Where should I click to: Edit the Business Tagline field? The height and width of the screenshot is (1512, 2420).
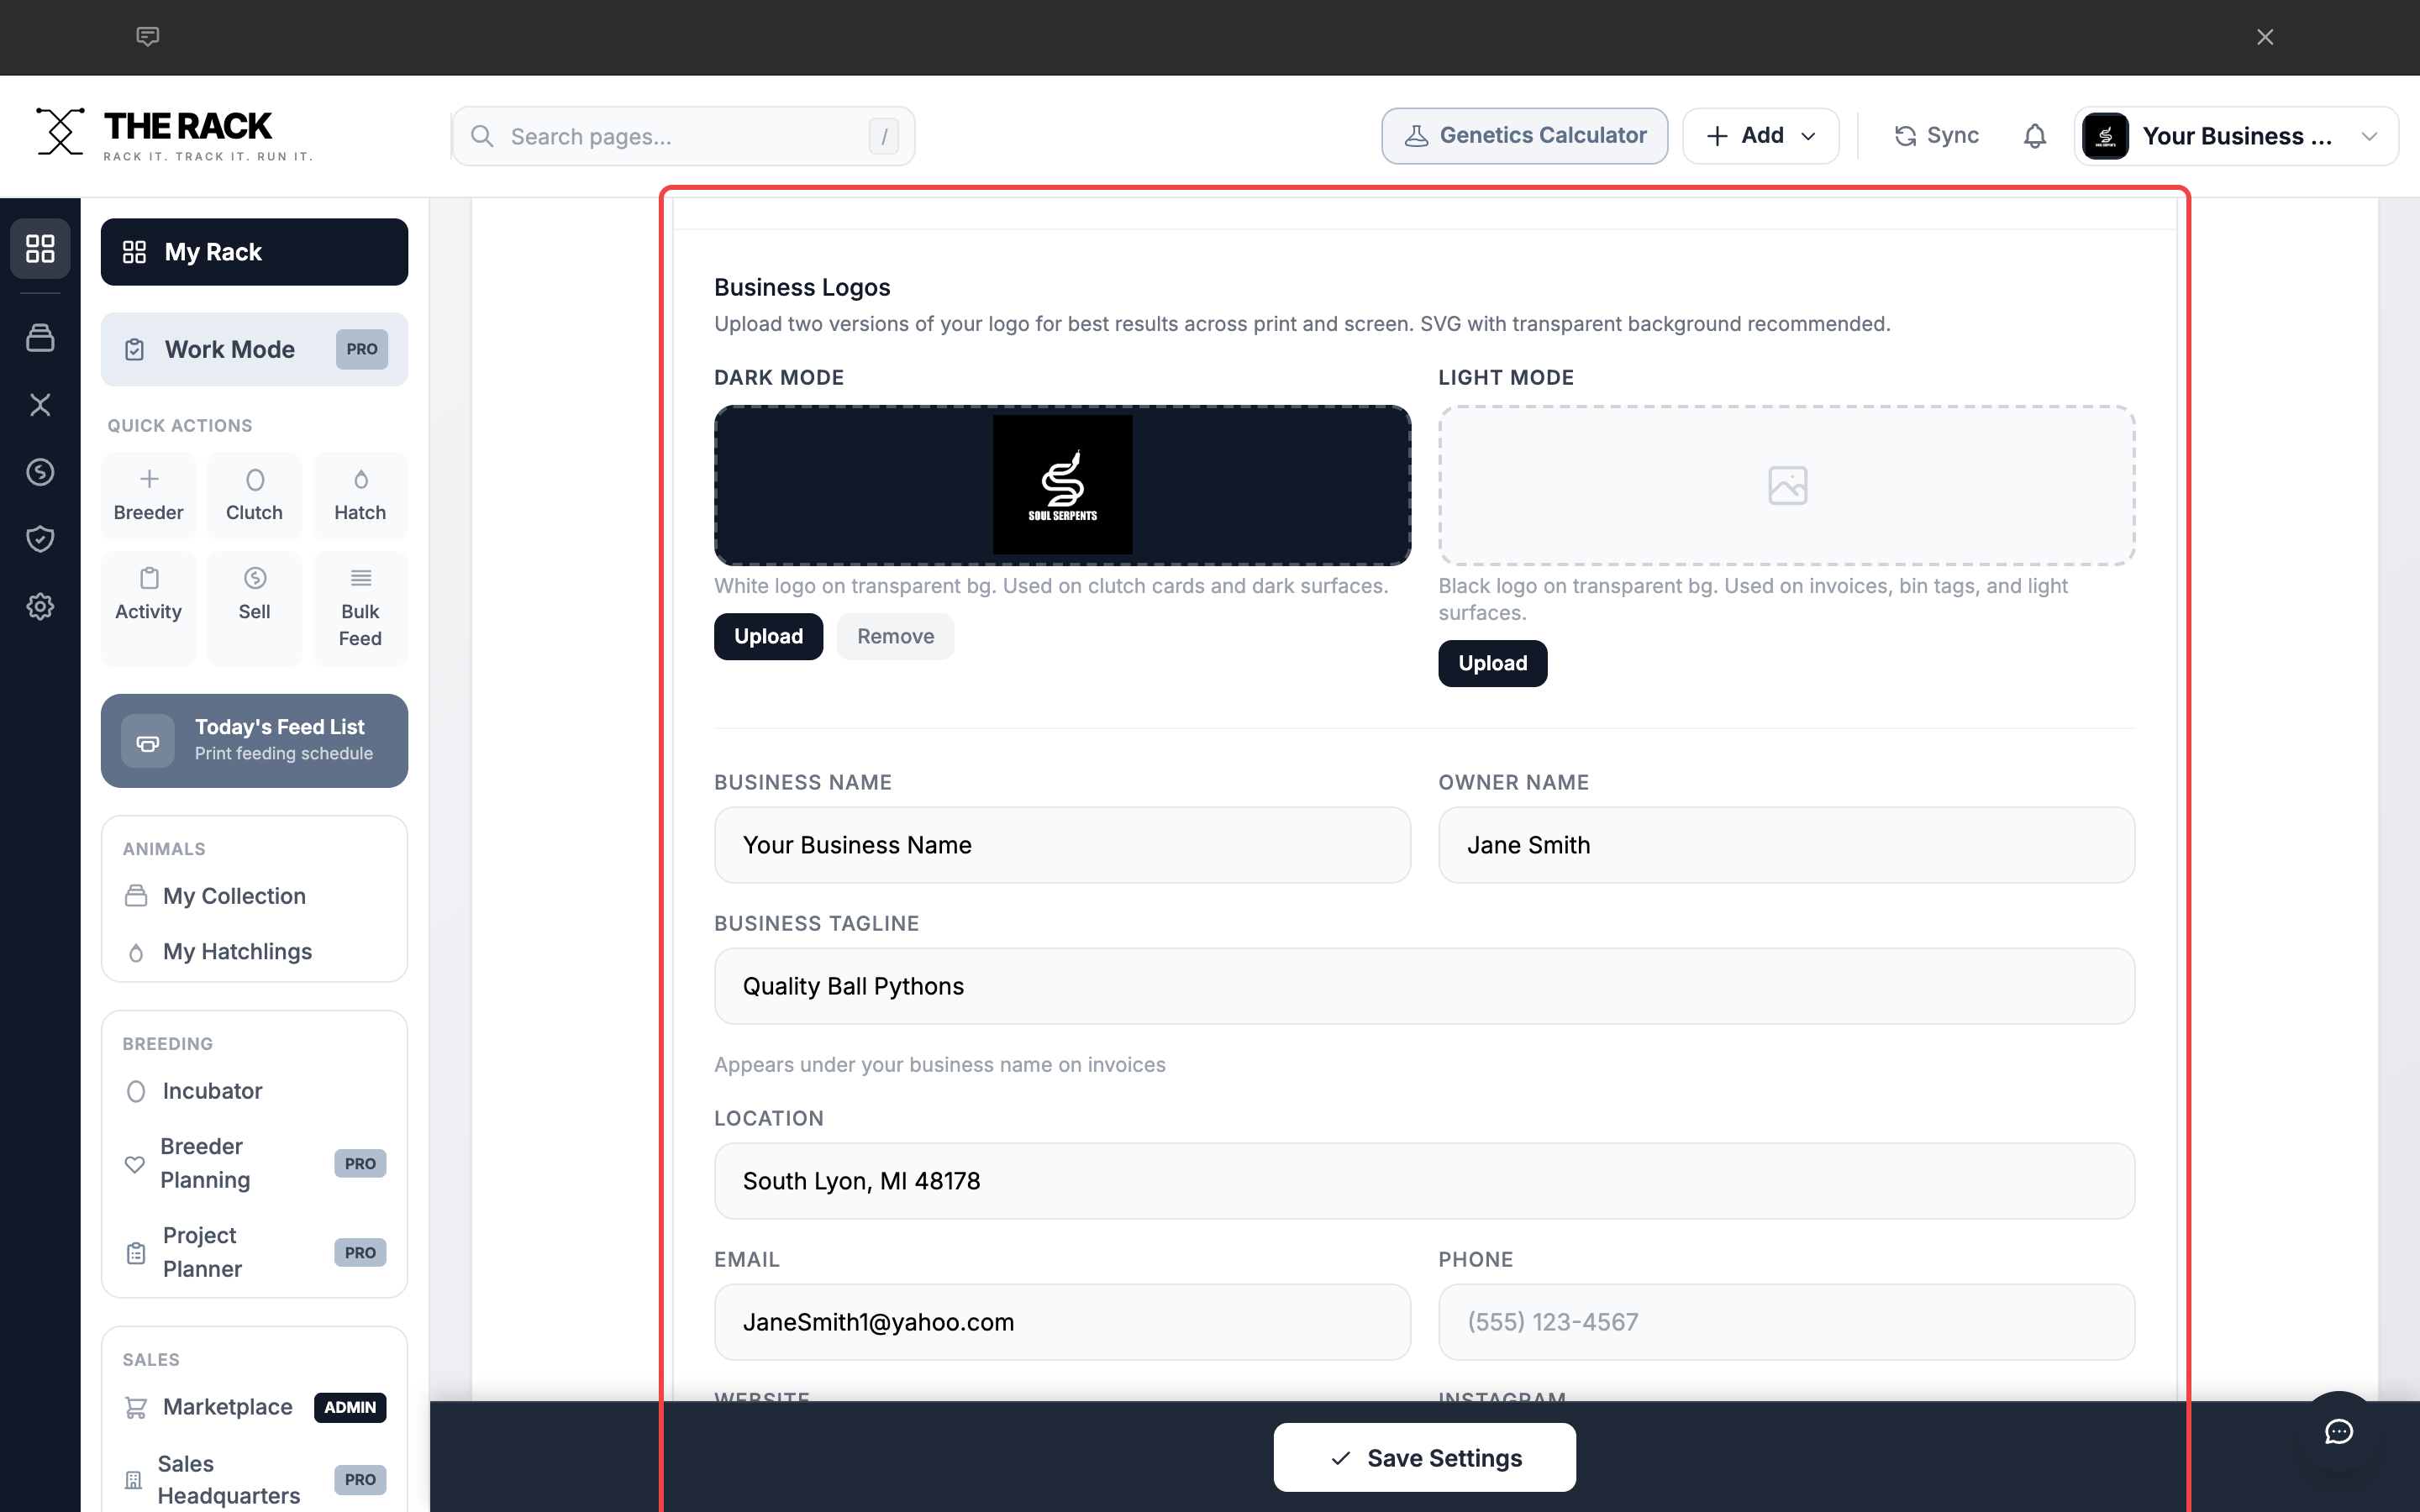click(x=1424, y=986)
